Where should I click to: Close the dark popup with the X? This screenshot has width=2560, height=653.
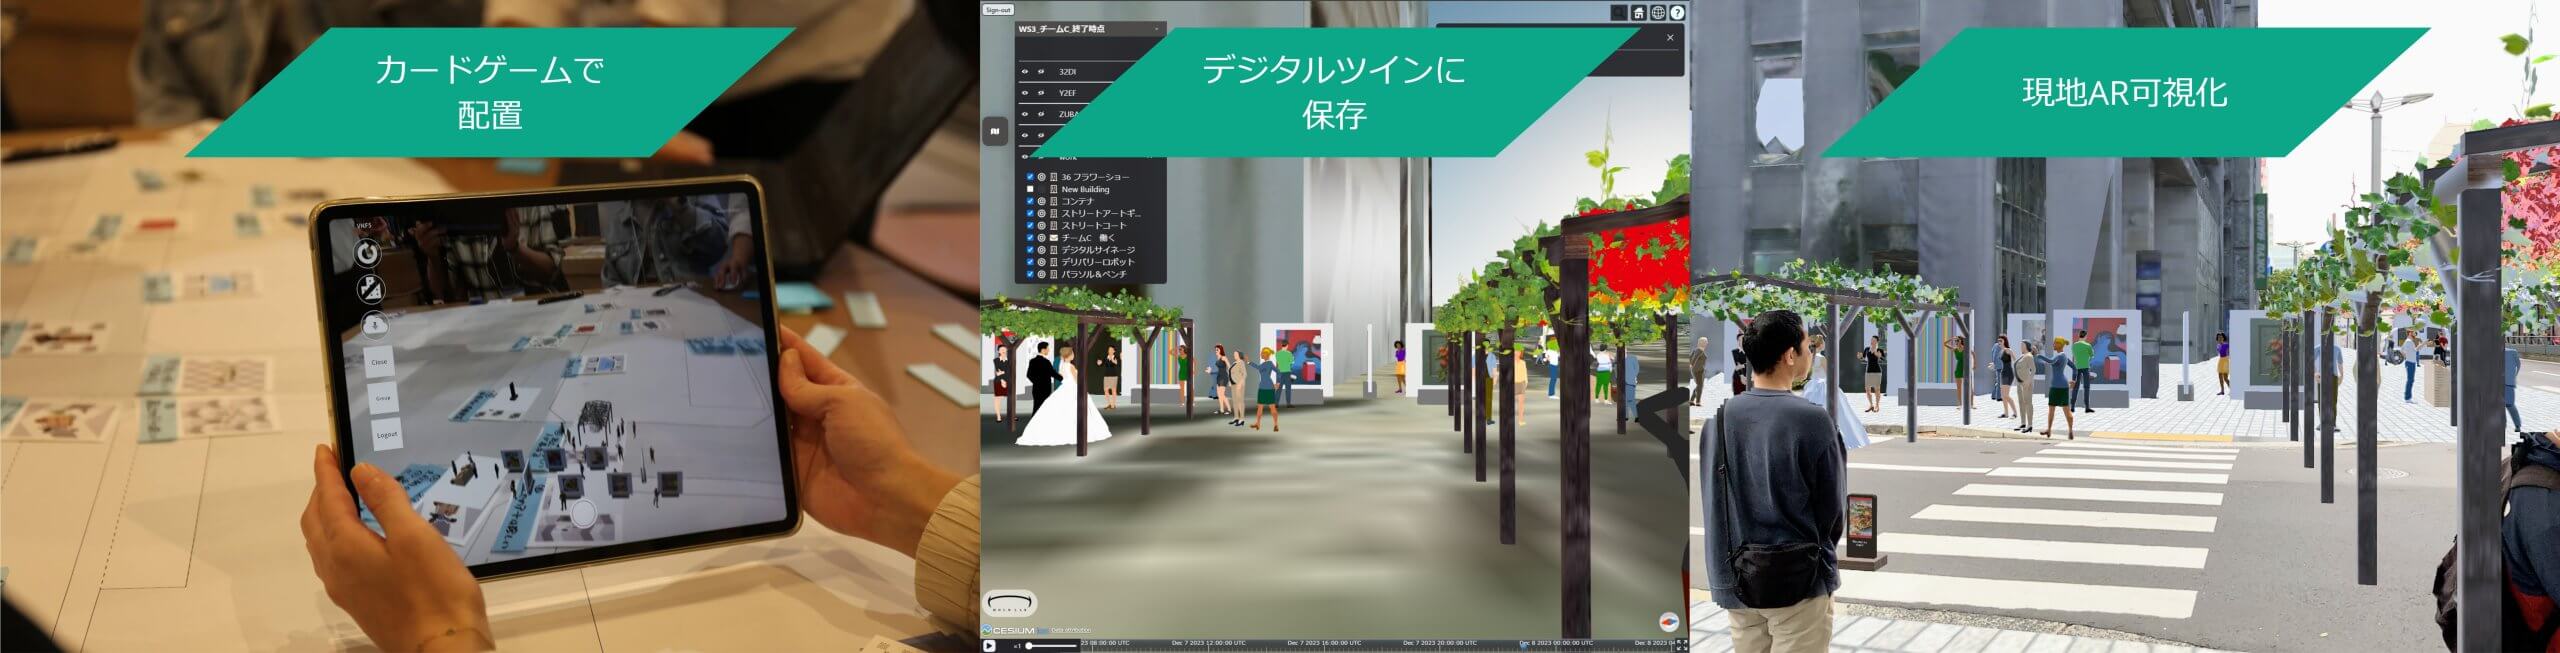(x=1670, y=37)
